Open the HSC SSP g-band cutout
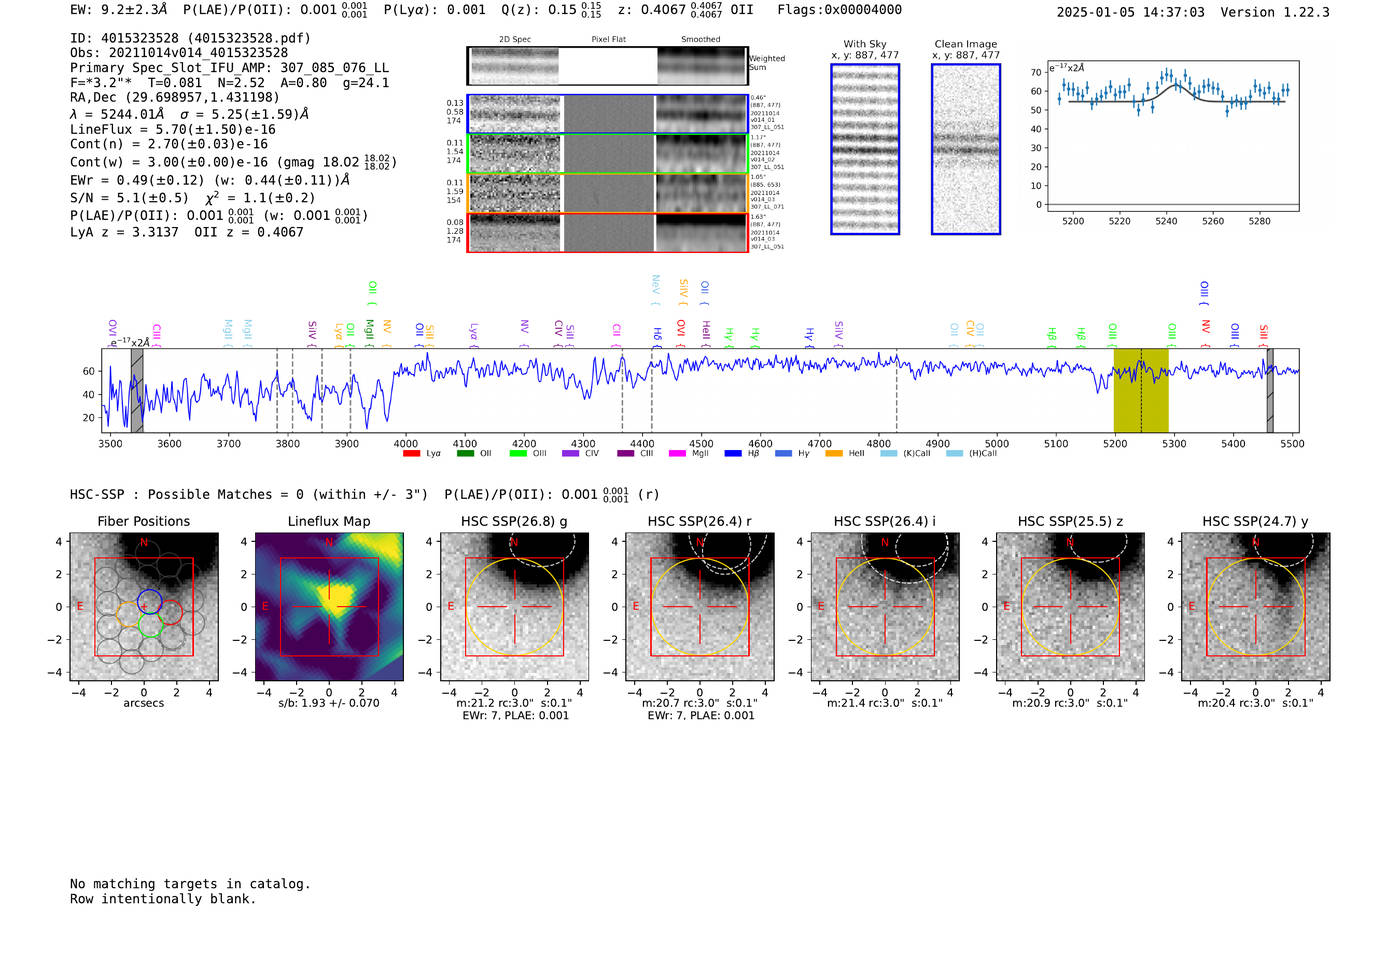 coord(515,607)
